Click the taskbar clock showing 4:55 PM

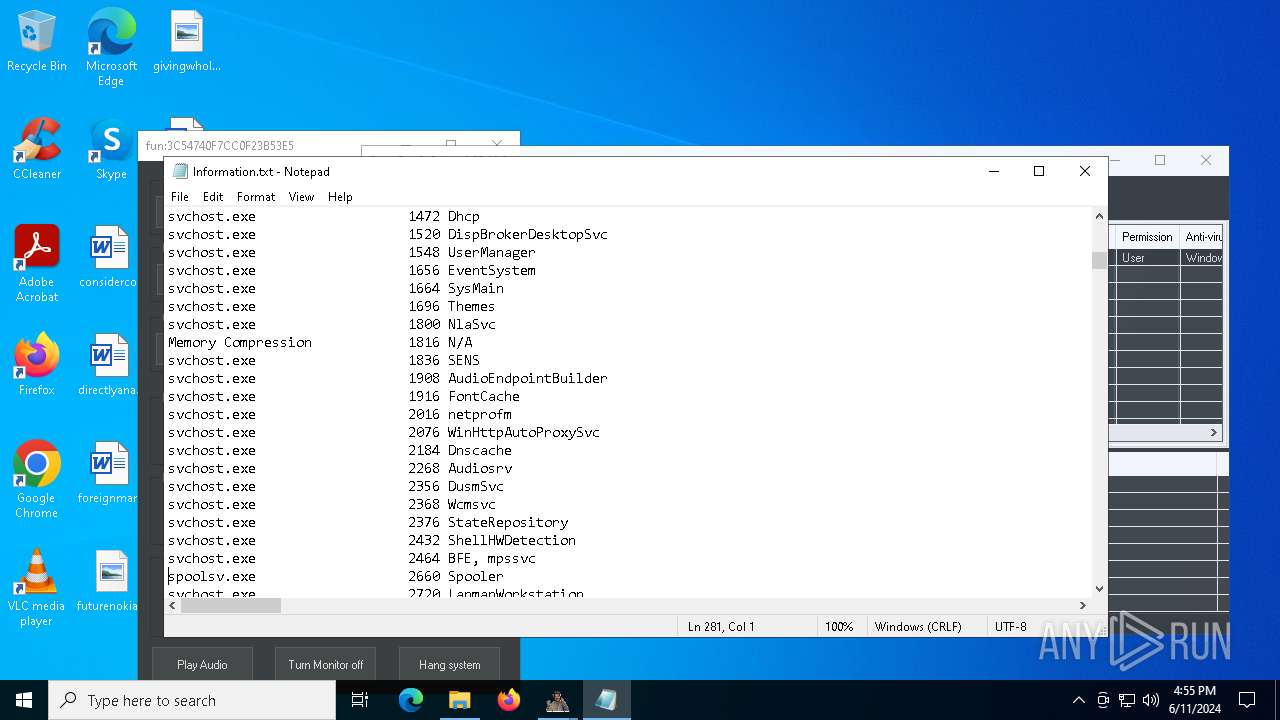point(1194,700)
